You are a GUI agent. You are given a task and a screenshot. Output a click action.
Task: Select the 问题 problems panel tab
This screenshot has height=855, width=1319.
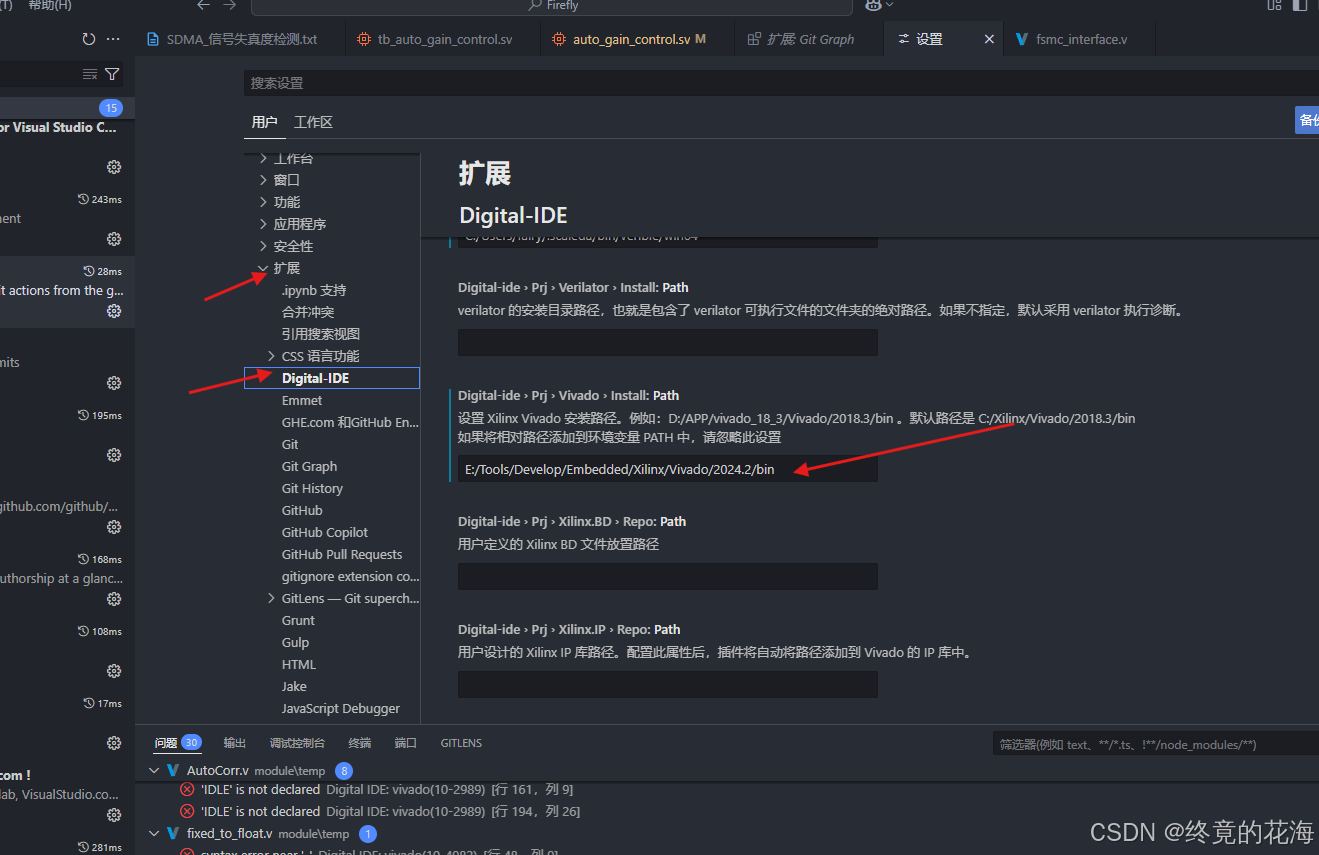click(x=178, y=743)
